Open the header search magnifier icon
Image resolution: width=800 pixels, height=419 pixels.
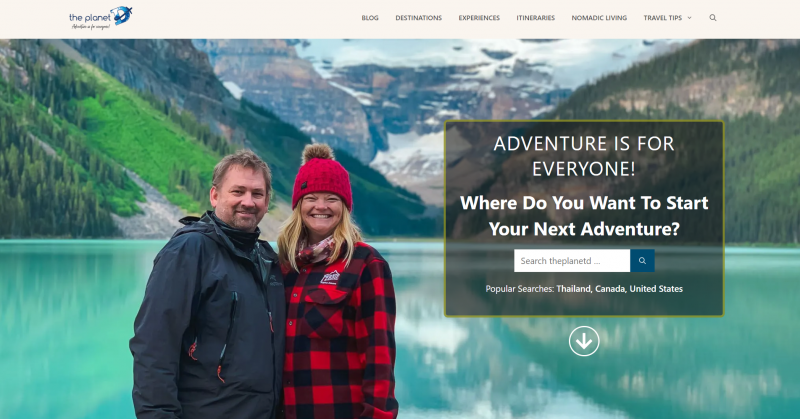click(713, 18)
